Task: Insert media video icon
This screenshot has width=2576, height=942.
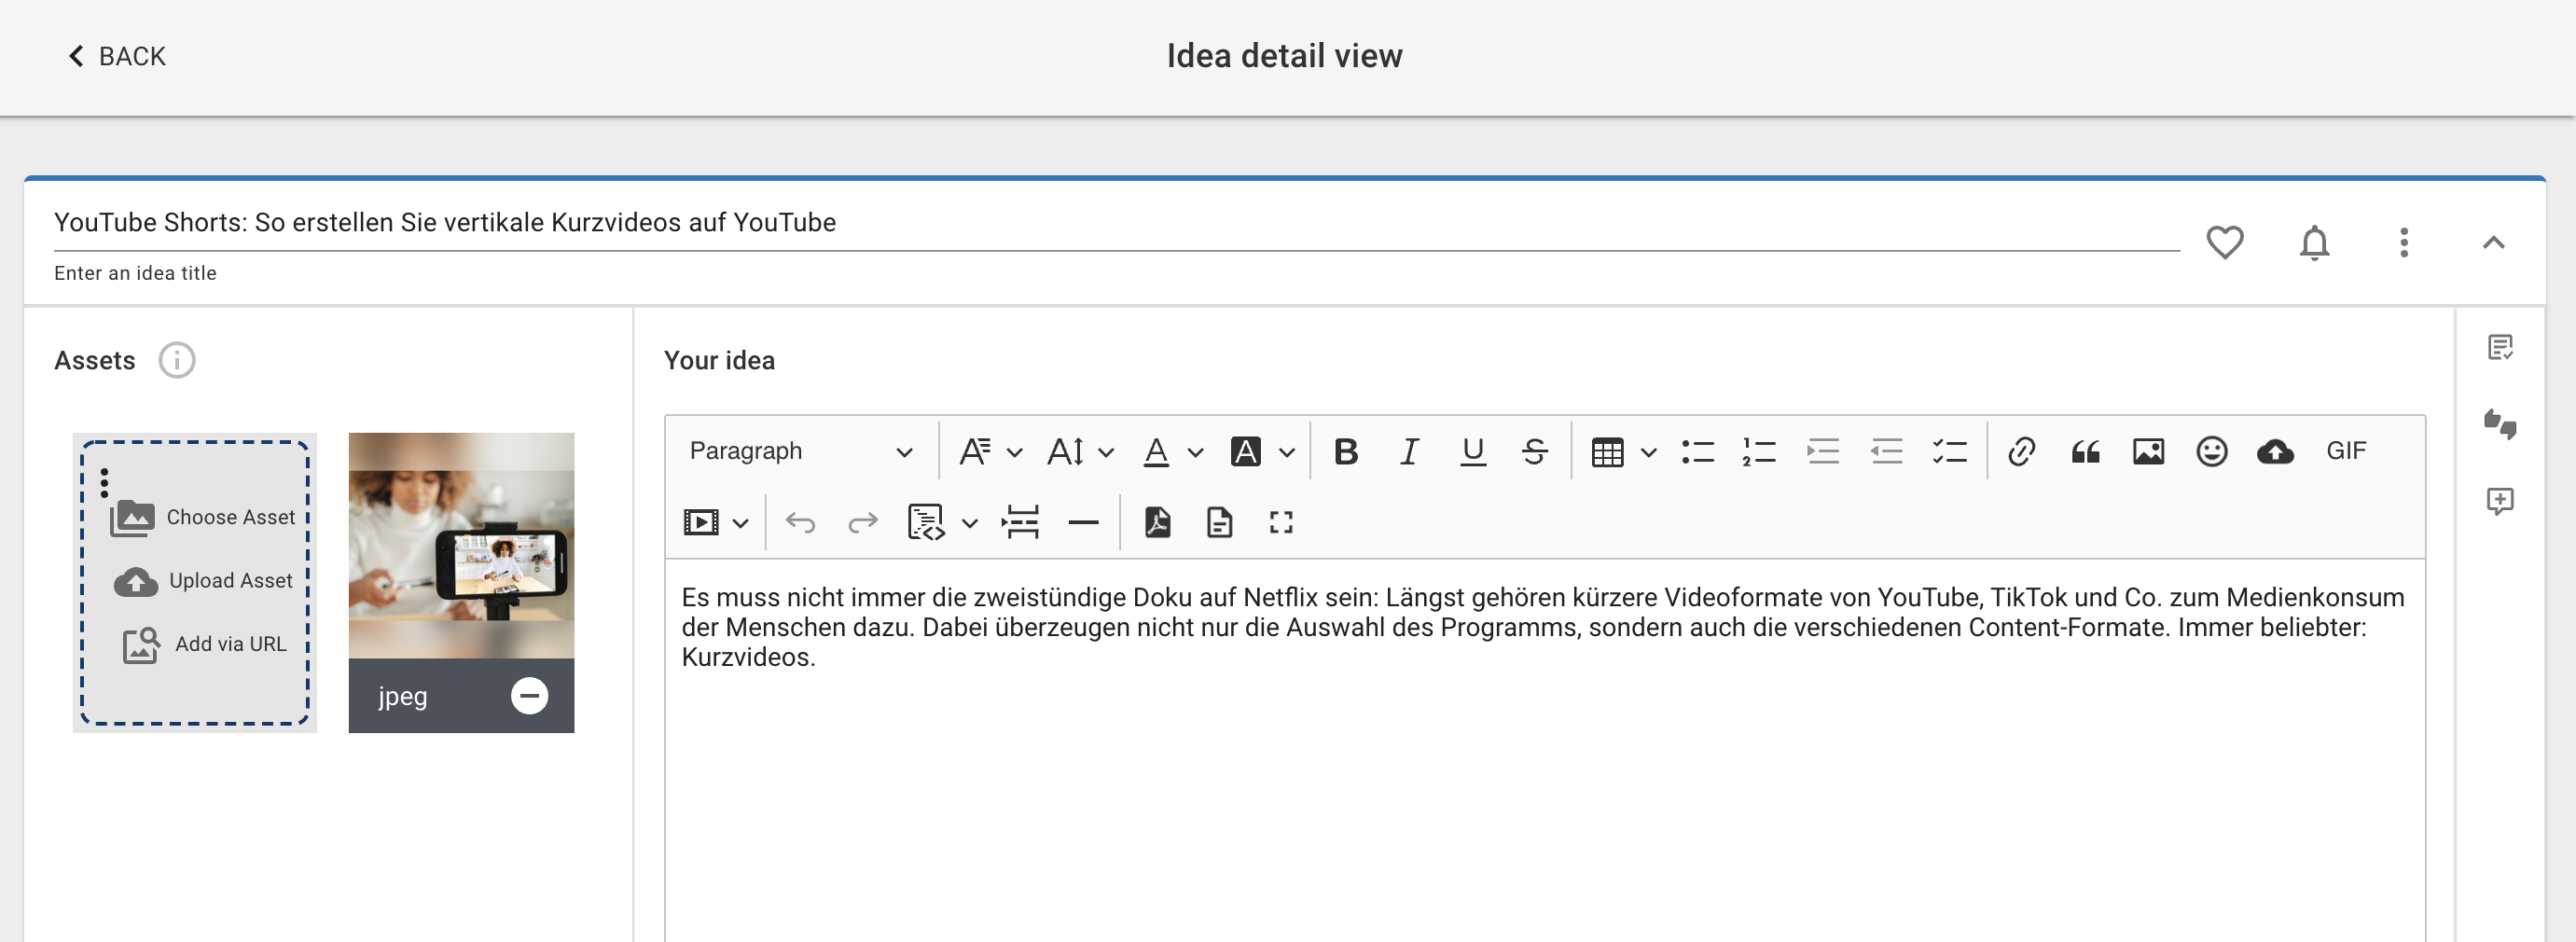Action: (x=701, y=522)
